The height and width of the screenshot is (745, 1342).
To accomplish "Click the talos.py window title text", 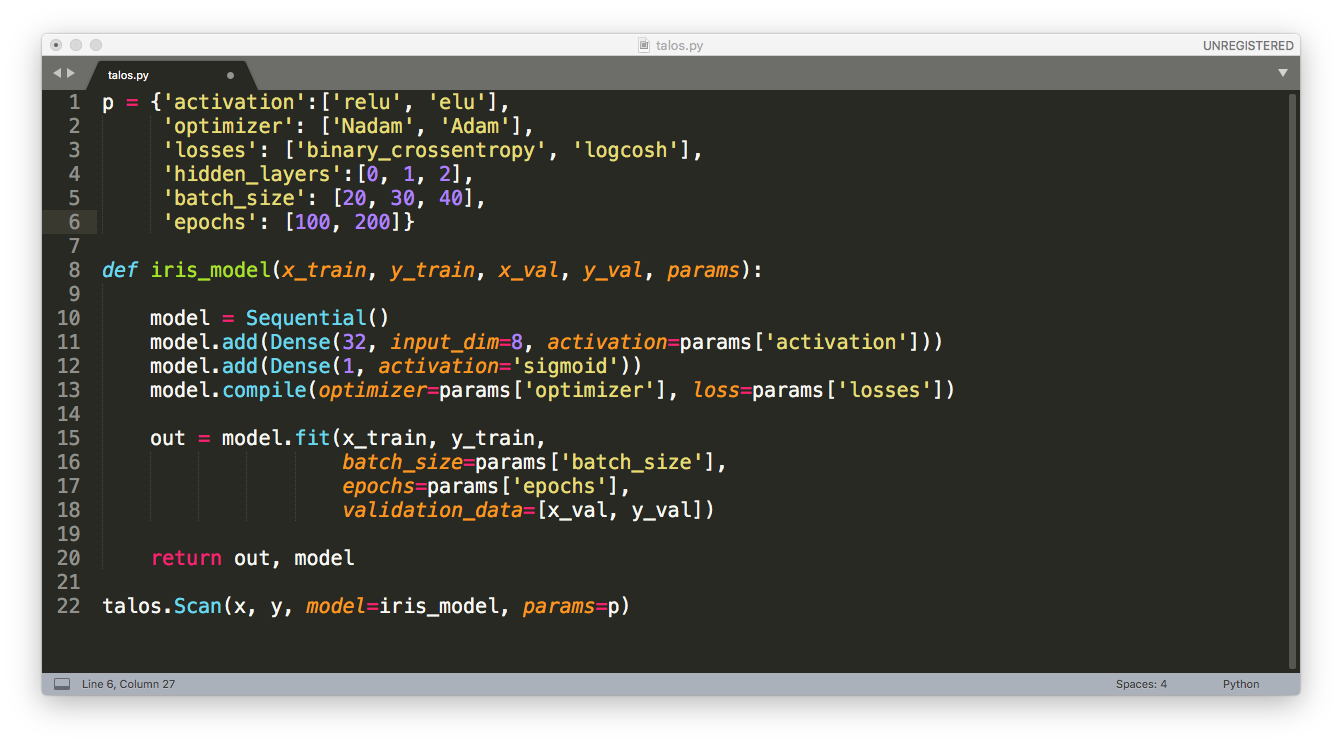I will tap(679, 45).
